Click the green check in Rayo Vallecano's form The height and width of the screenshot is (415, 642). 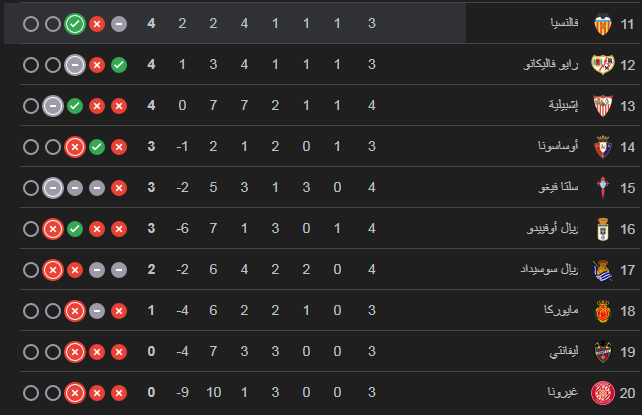pos(119,65)
